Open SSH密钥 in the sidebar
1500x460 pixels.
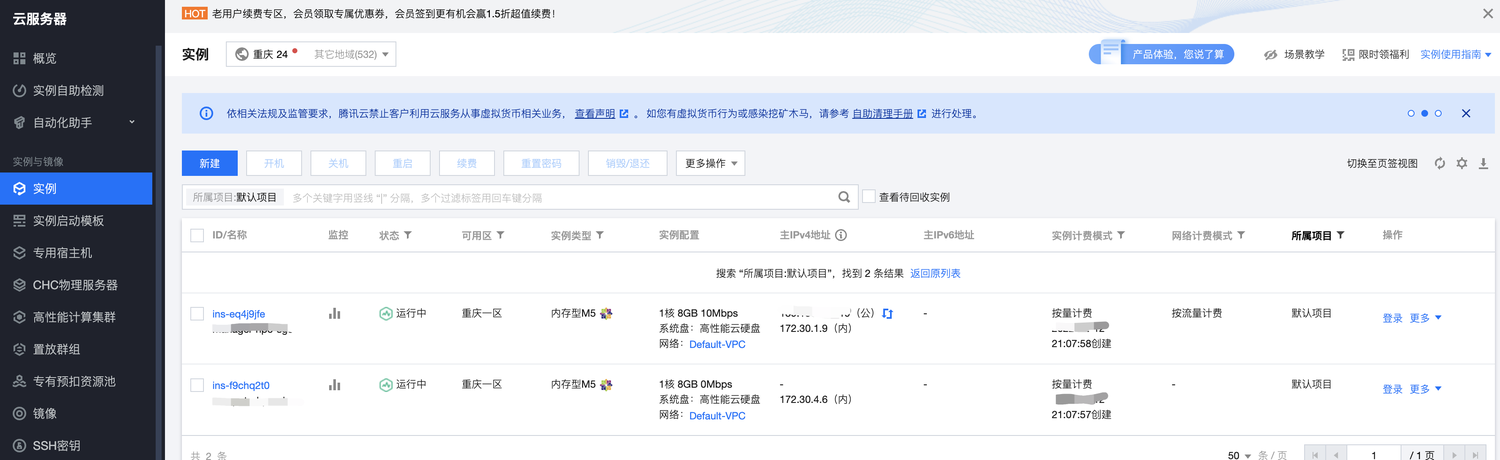point(76,445)
